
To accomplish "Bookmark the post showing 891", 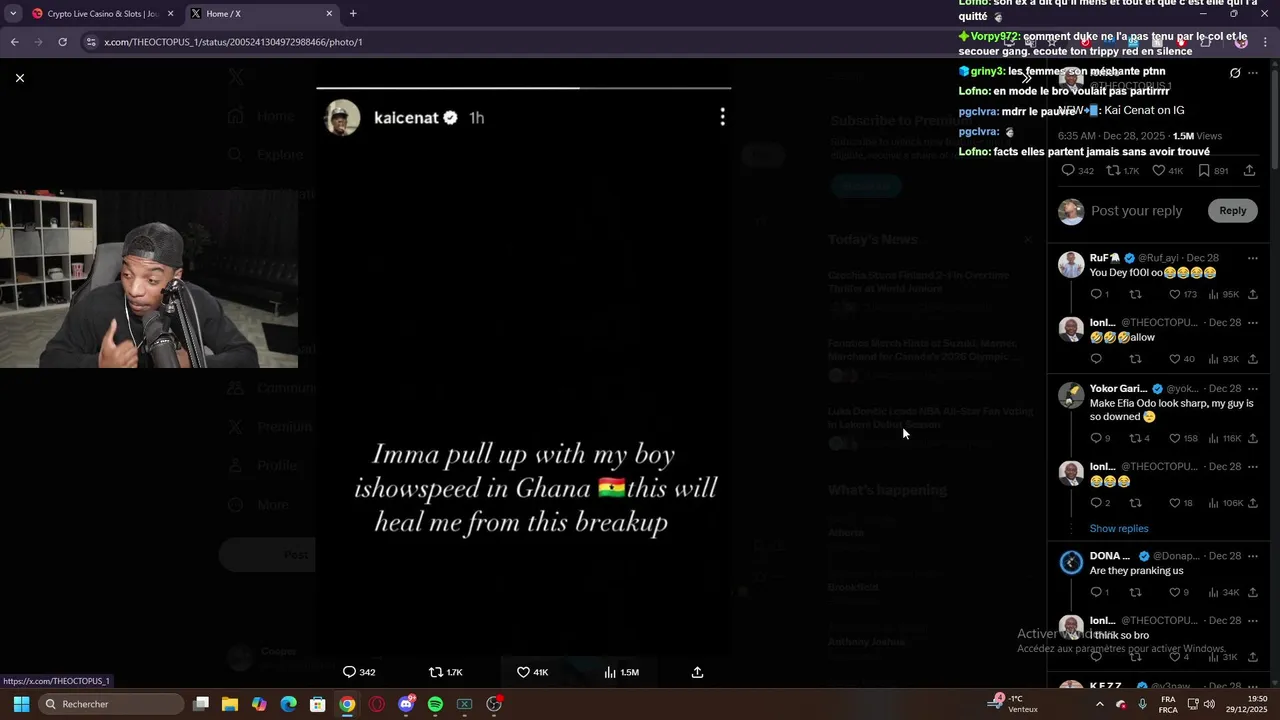I will (1213, 171).
